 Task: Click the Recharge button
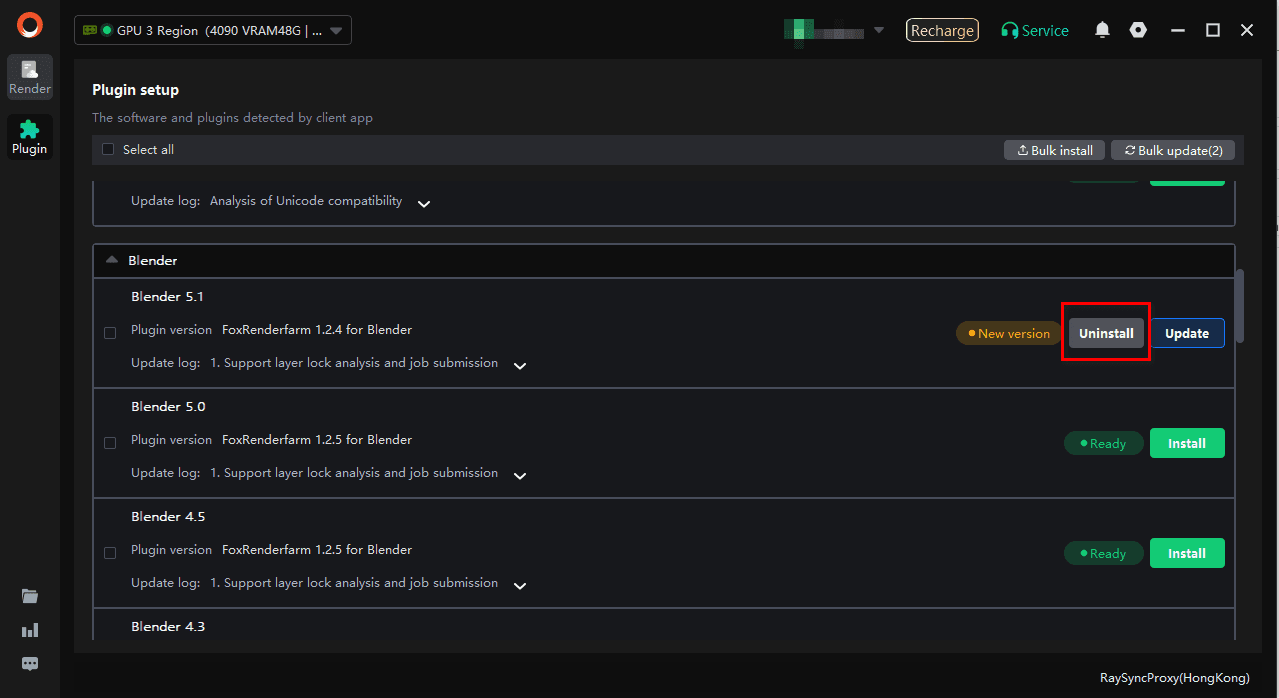tap(942, 30)
